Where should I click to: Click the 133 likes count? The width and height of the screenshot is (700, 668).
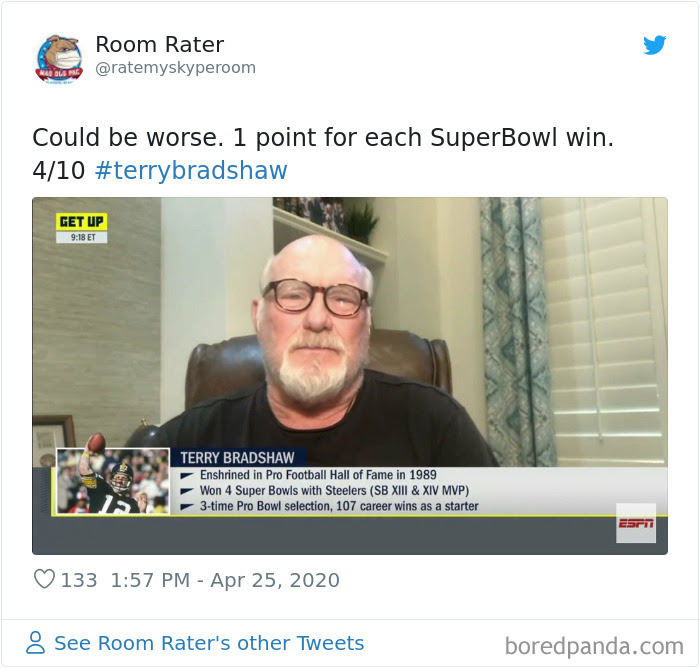[79, 580]
